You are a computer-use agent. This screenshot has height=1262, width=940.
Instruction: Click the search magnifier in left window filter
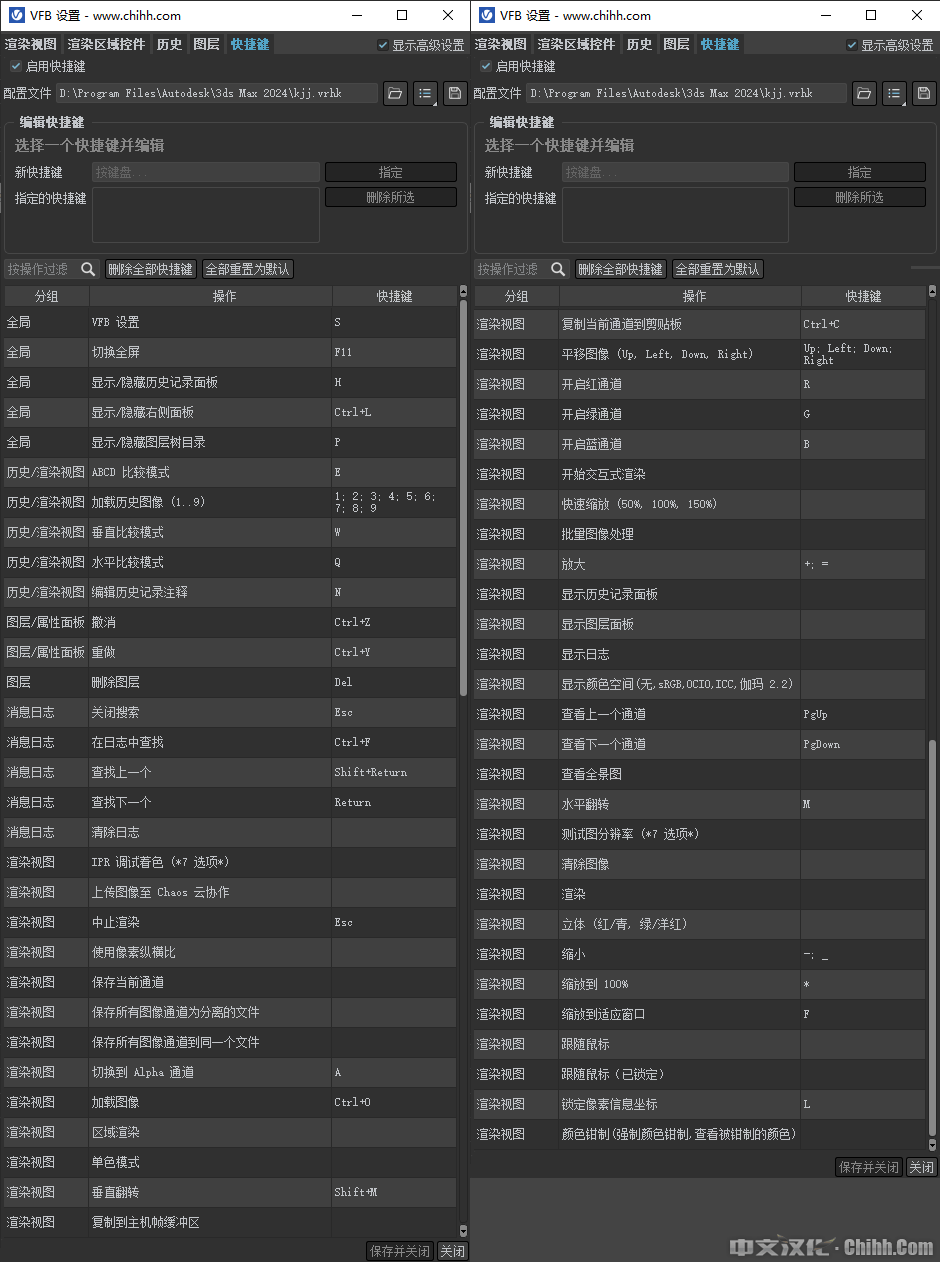click(88, 269)
